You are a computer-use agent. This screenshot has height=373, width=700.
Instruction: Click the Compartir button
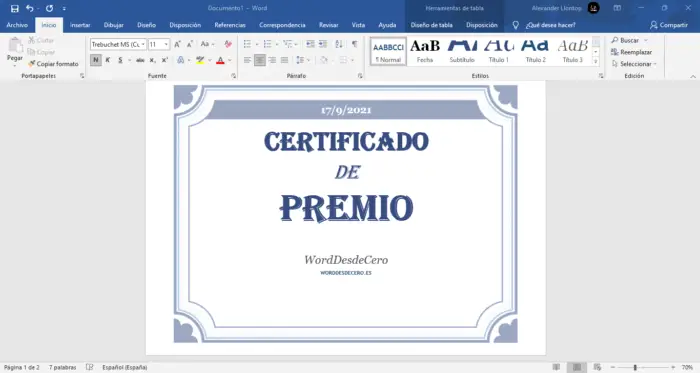click(669, 25)
